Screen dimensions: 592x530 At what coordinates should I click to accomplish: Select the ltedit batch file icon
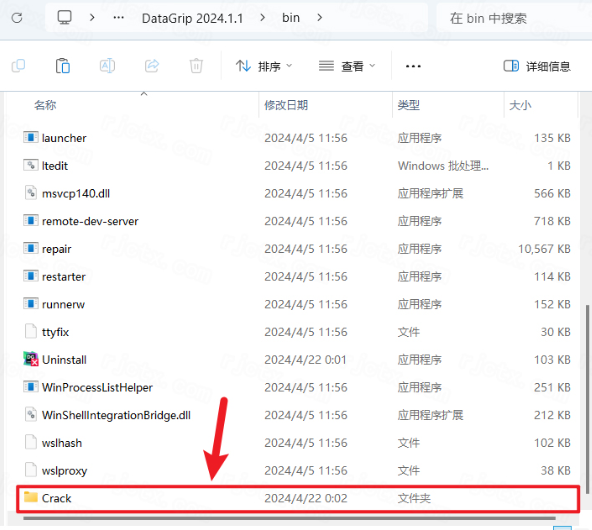pos(31,165)
